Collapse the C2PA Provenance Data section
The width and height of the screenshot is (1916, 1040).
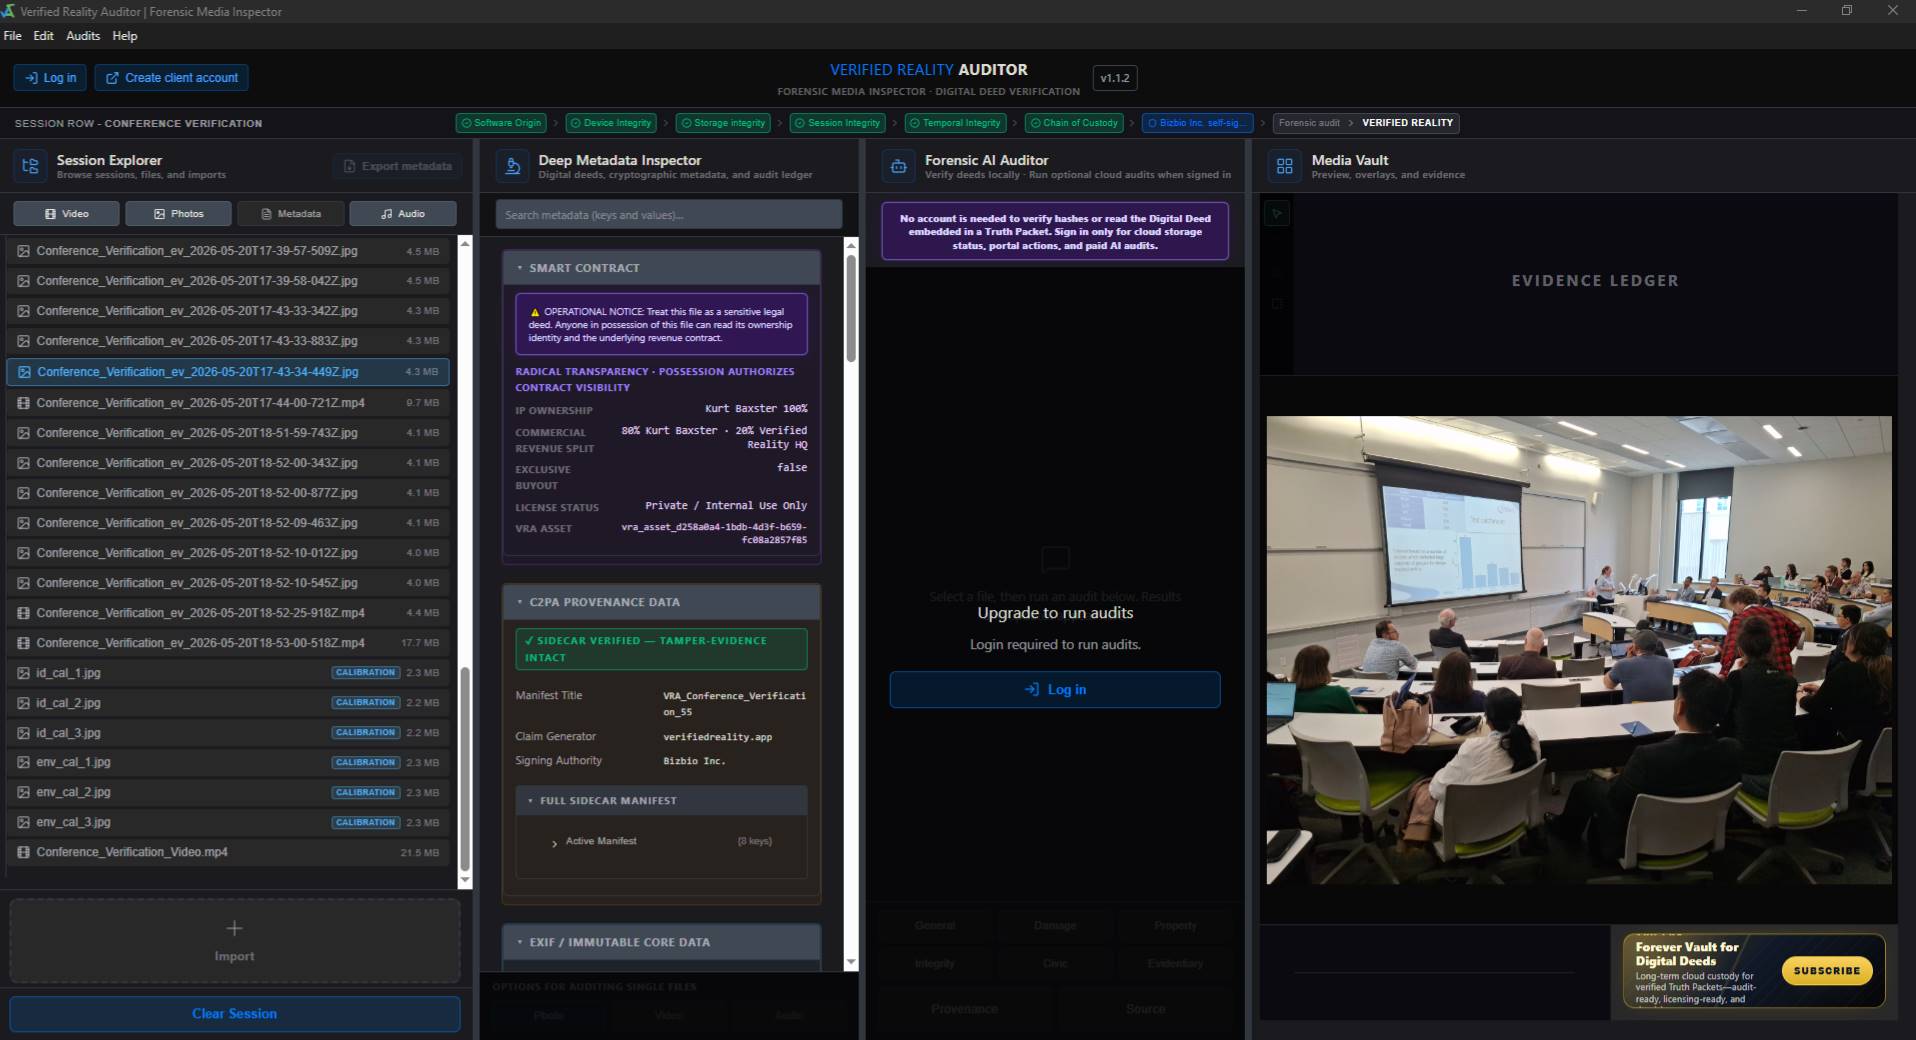coord(661,602)
